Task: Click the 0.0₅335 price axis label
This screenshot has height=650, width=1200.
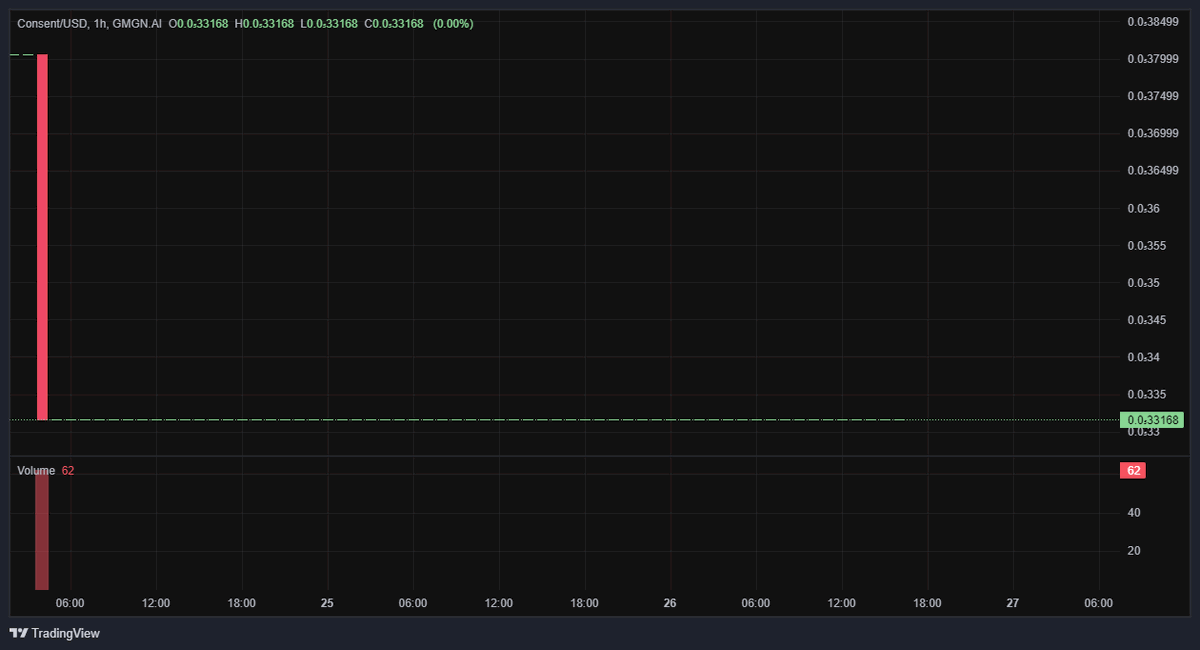Action: click(1146, 395)
